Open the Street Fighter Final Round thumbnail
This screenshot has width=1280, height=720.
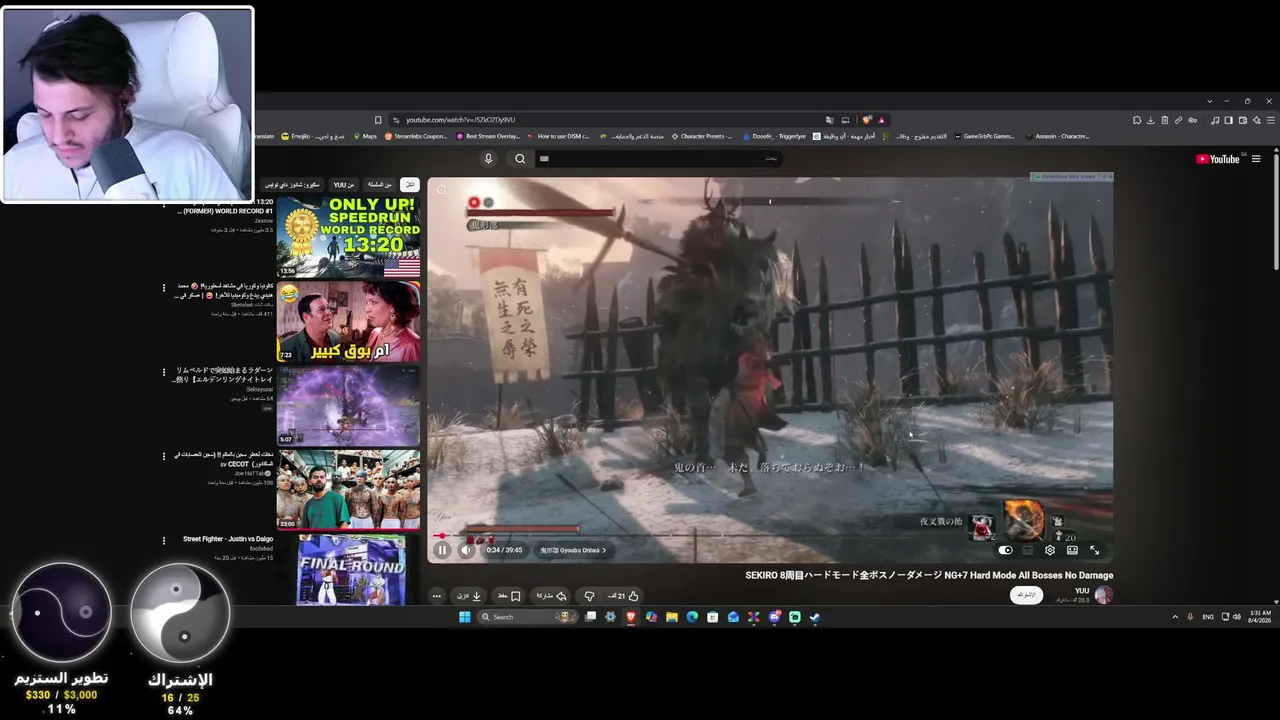pos(350,570)
